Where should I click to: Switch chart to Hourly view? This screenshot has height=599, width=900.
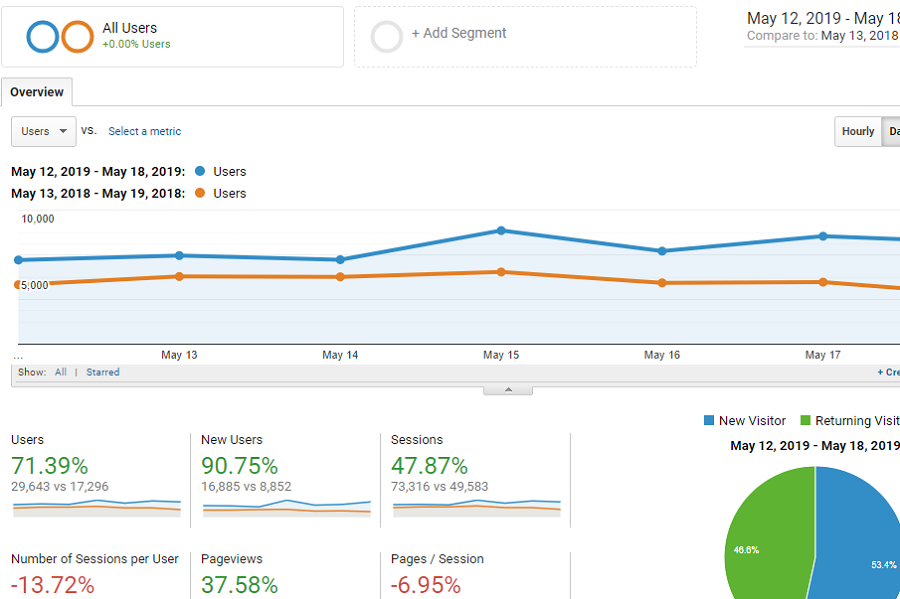click(858, 131)
